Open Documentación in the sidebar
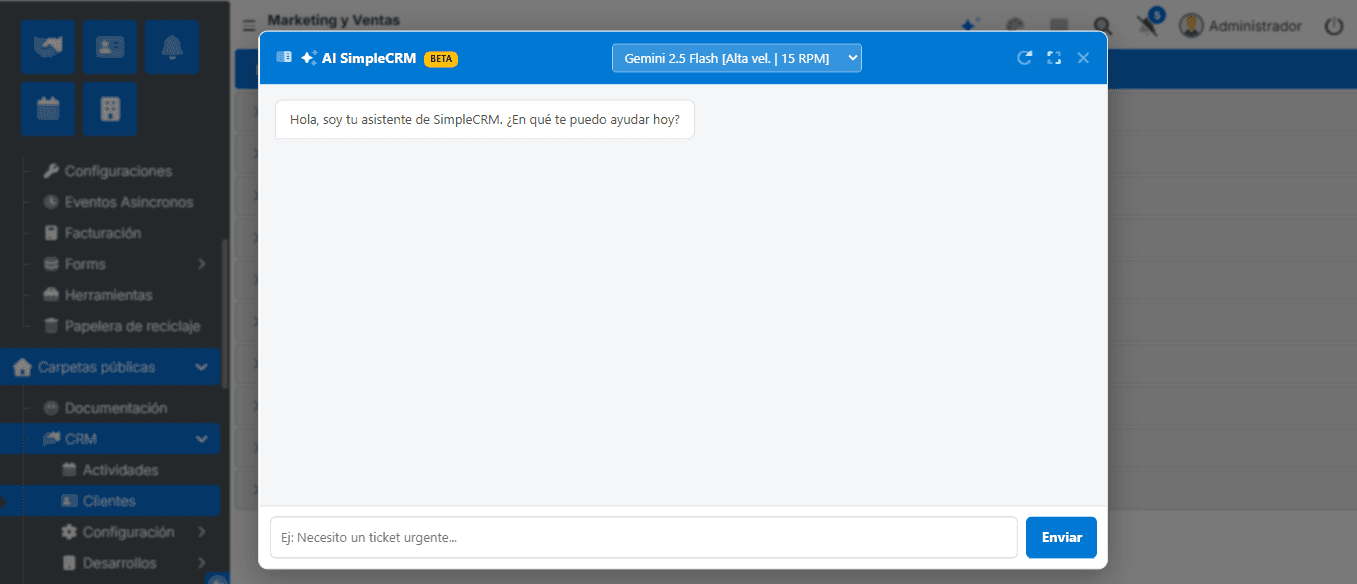 click(x=116, y=408)
